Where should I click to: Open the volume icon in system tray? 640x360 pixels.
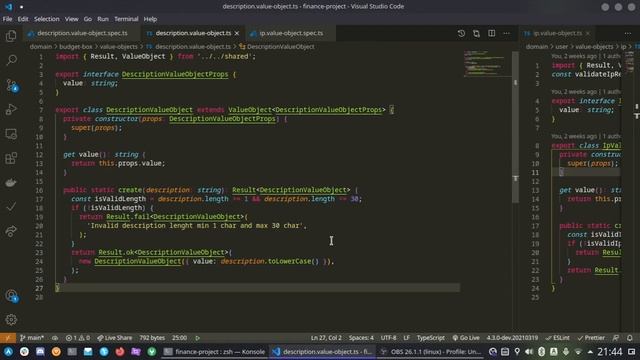(529, 351)
